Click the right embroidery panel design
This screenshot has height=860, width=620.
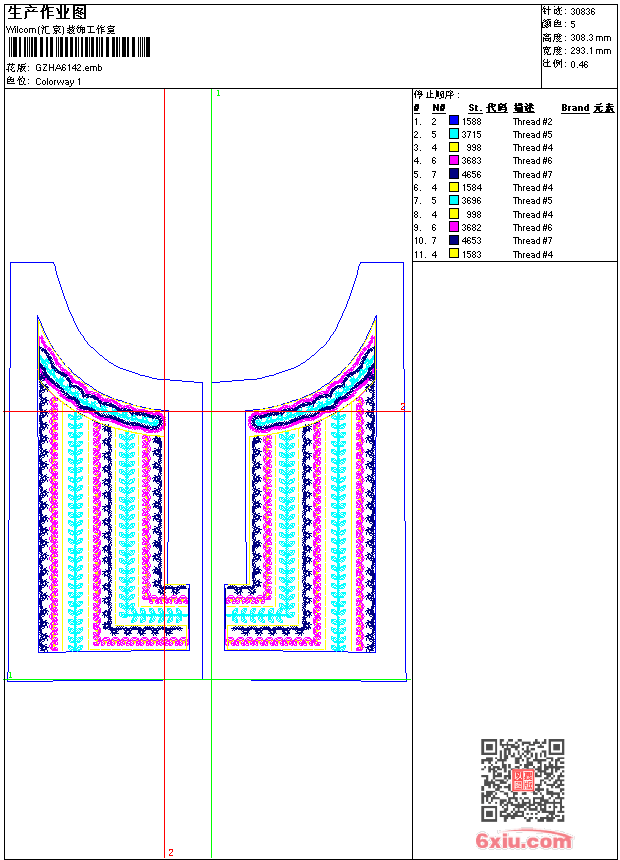tap(301, 483)
